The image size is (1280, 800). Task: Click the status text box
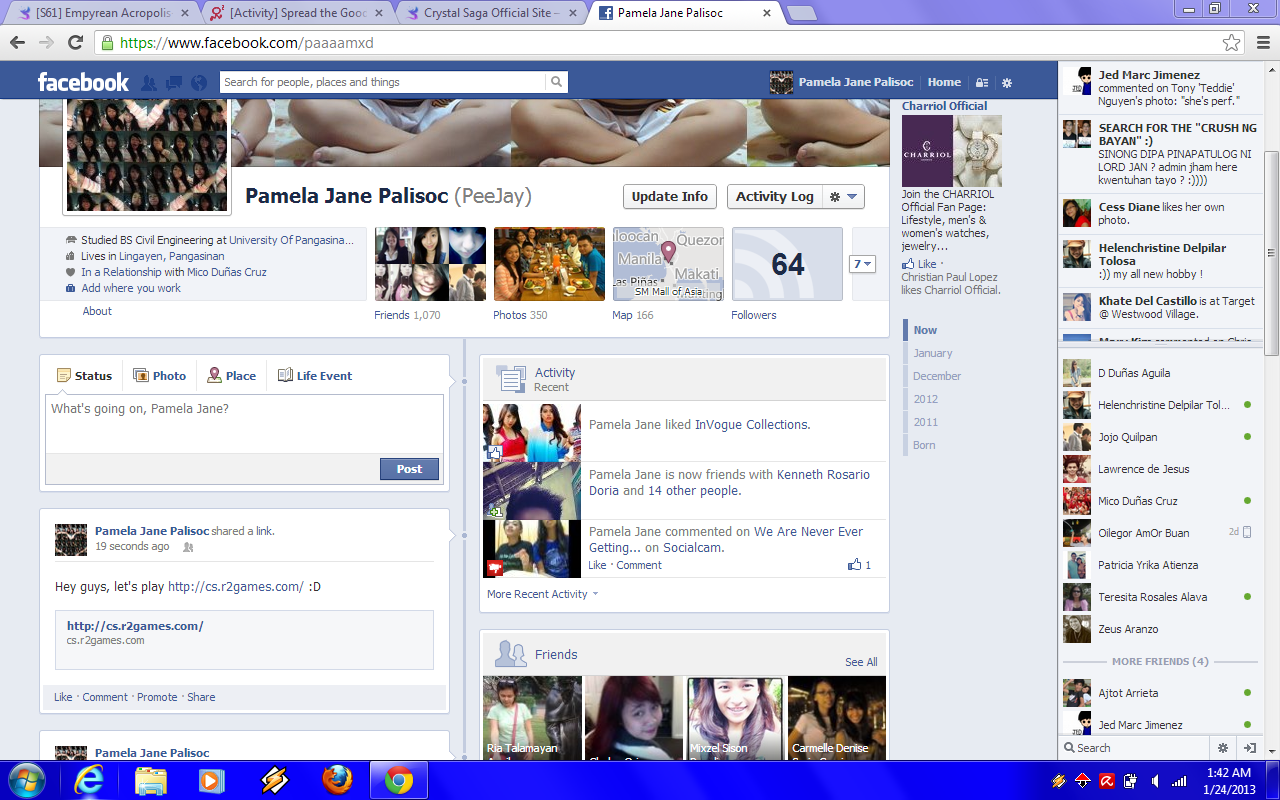(244, 422)
